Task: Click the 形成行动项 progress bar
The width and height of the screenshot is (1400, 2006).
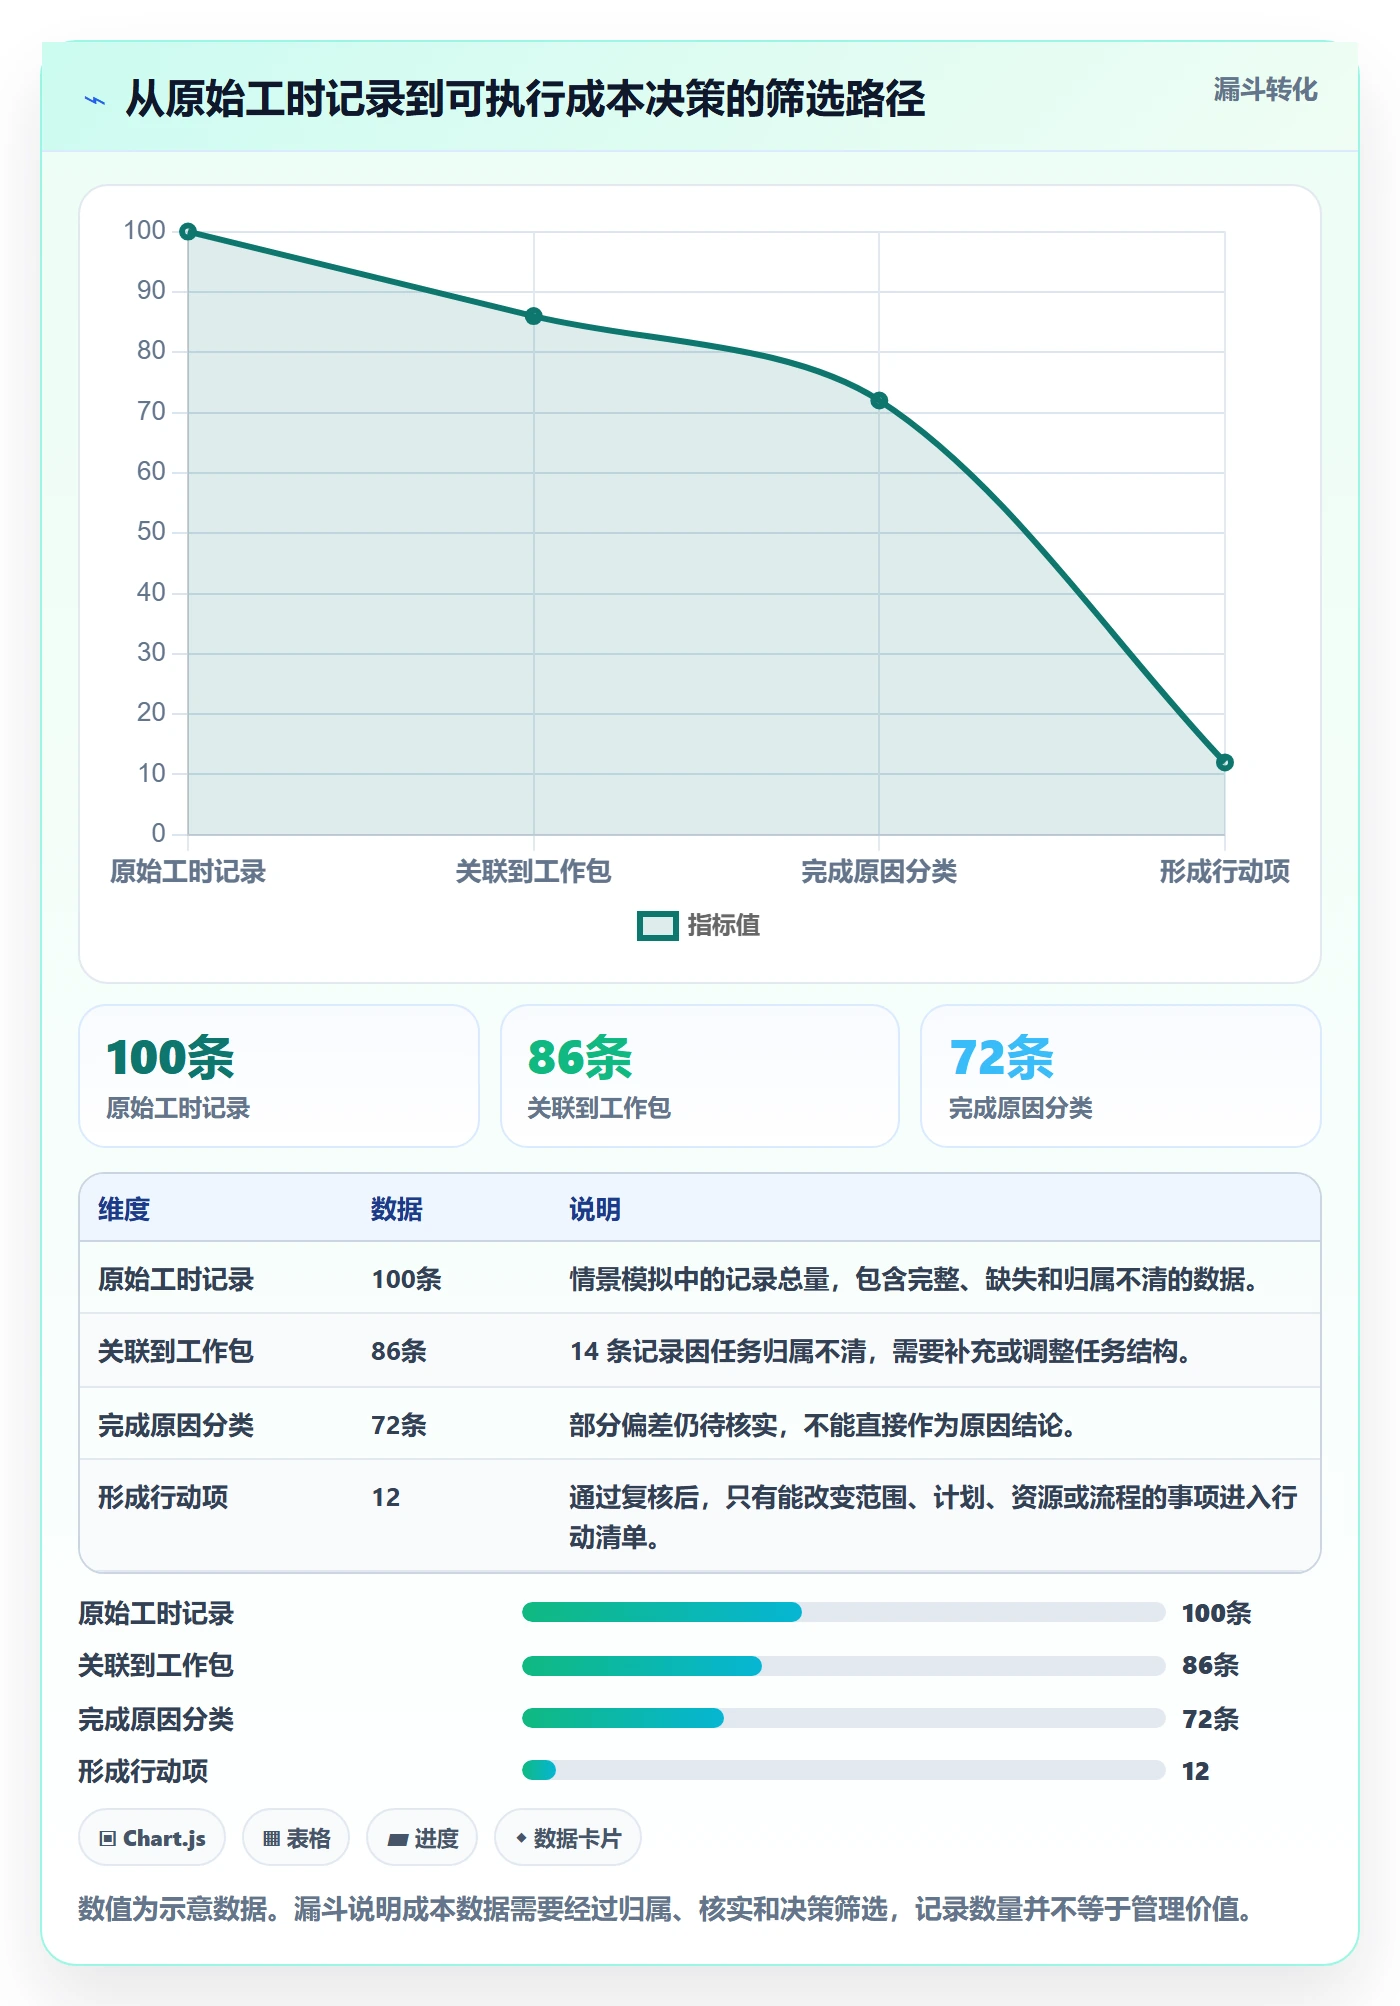Action: 843,1770
